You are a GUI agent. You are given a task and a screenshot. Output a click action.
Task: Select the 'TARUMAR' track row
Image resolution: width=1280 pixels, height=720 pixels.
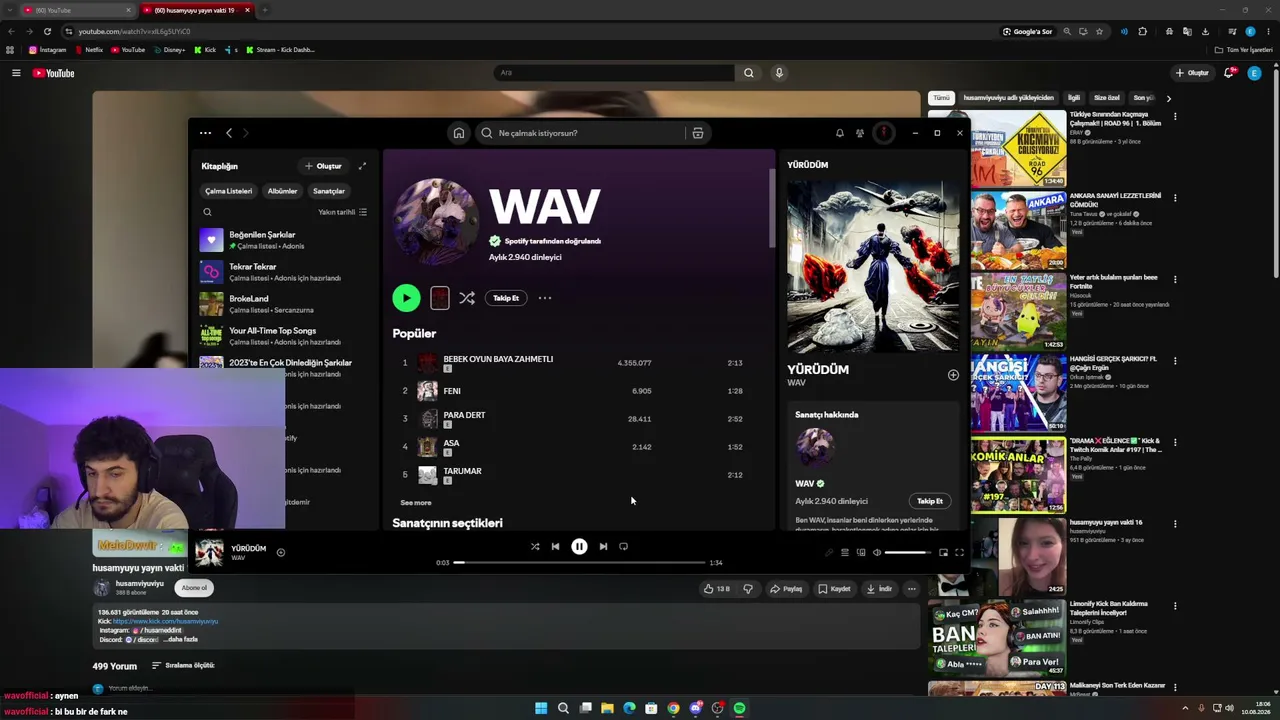[x=578, y=475]
